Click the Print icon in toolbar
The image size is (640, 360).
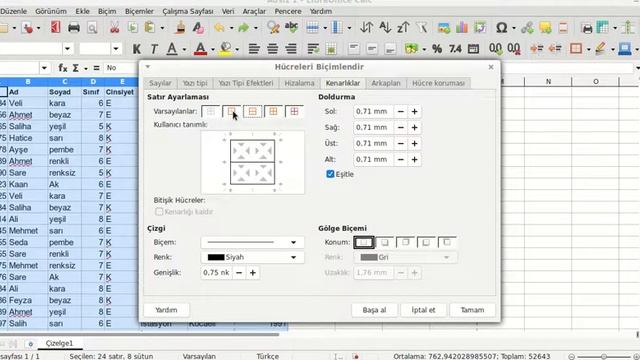[74, 28]
